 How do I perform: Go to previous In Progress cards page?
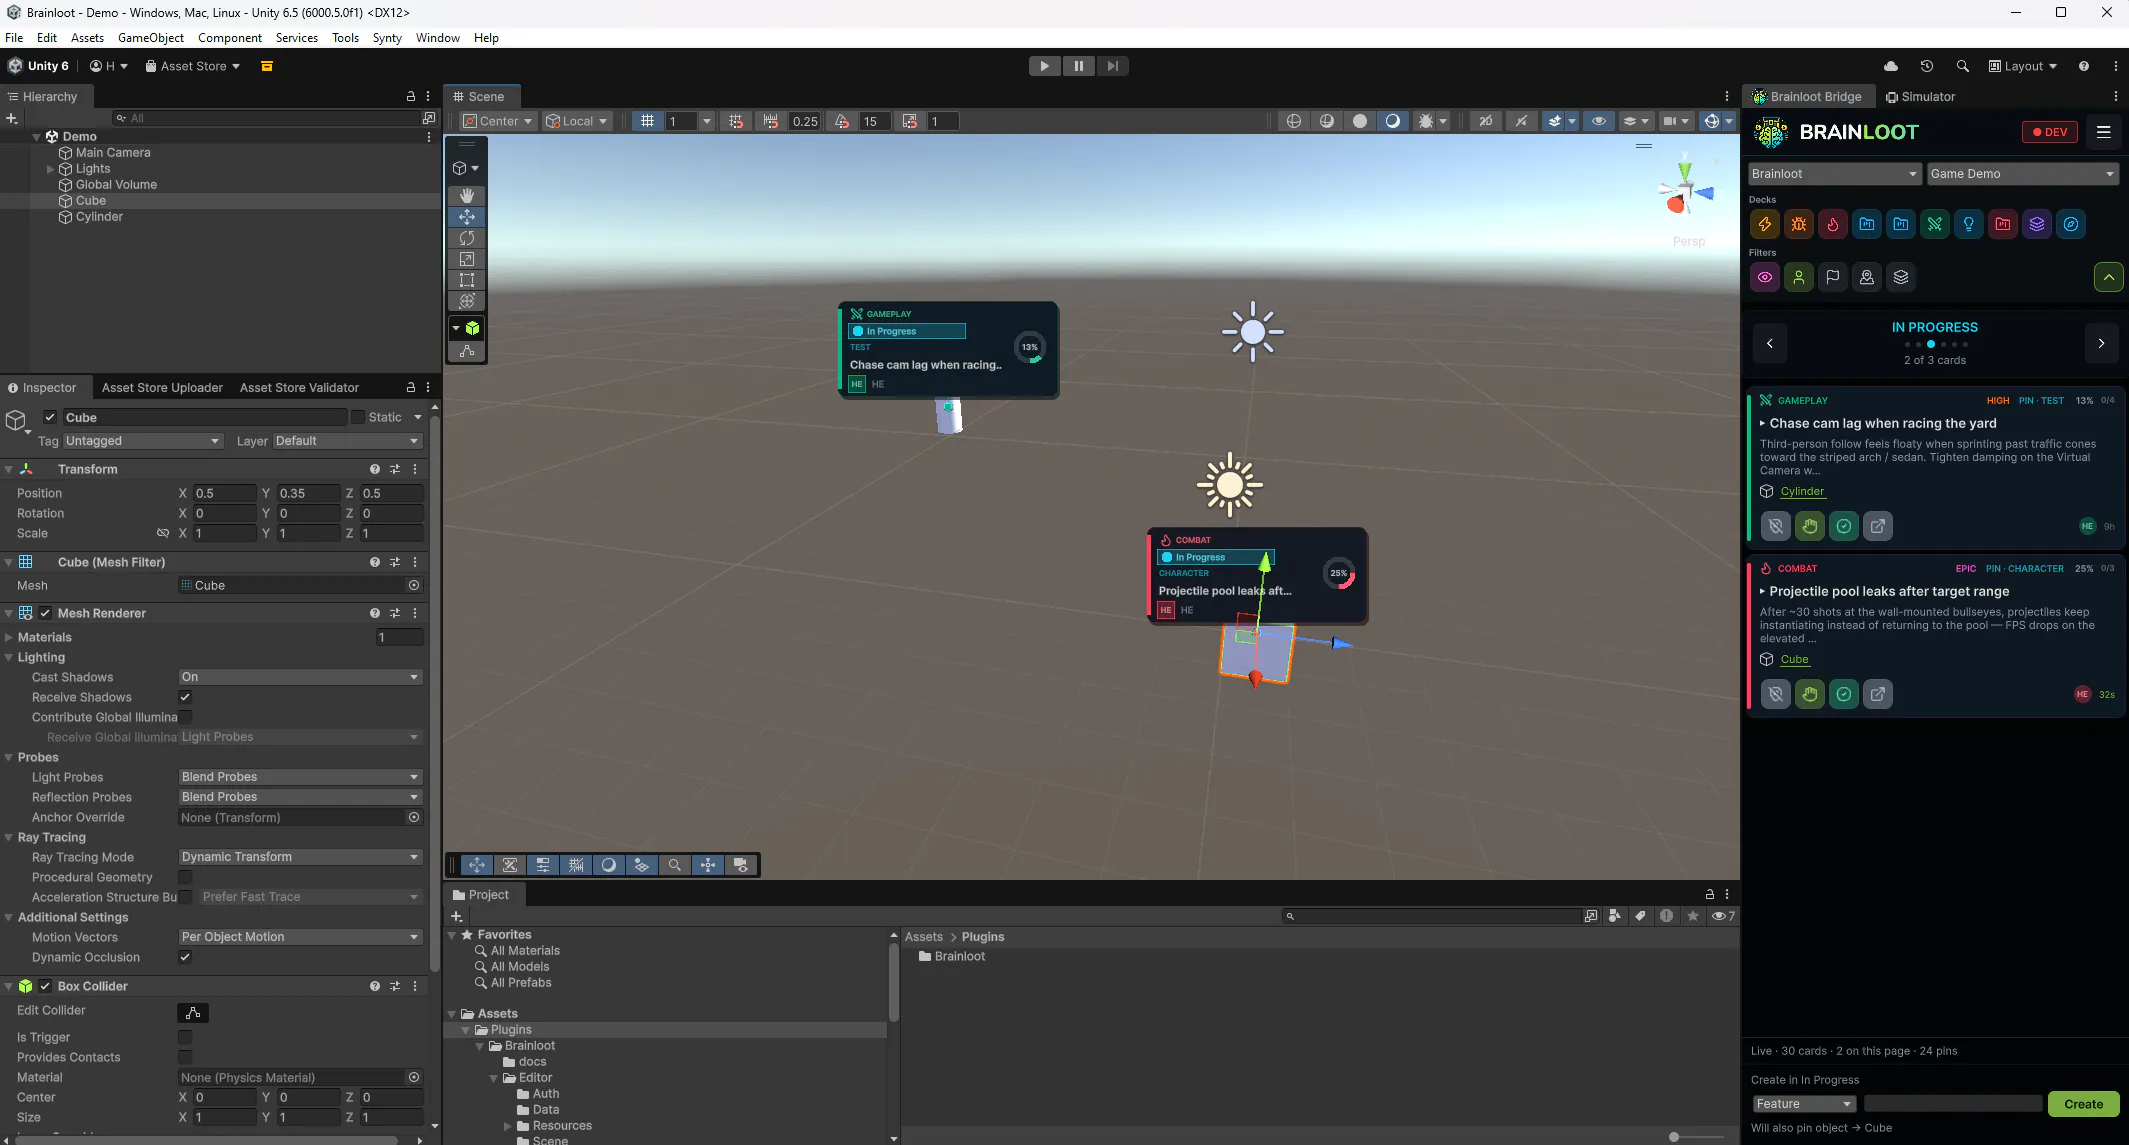[x=1770, y=344]
